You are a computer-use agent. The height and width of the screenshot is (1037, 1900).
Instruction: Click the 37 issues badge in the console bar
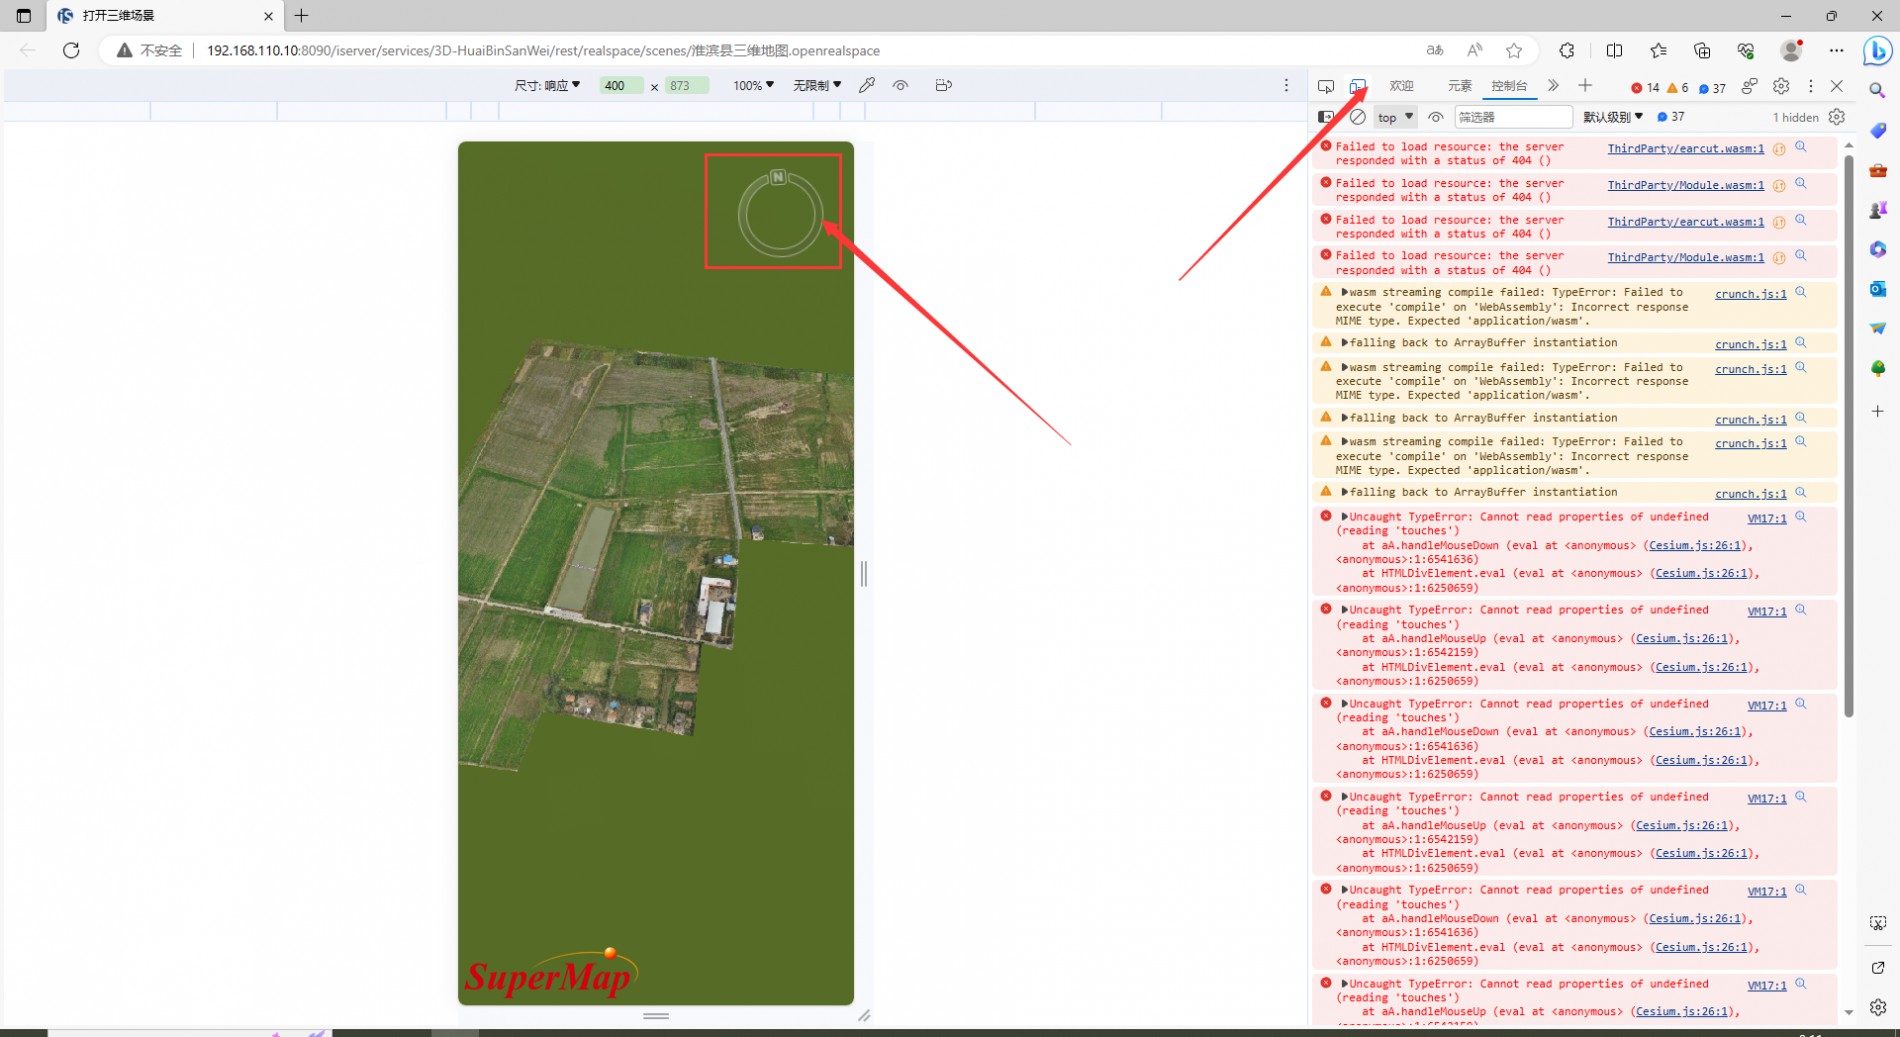1671,117
